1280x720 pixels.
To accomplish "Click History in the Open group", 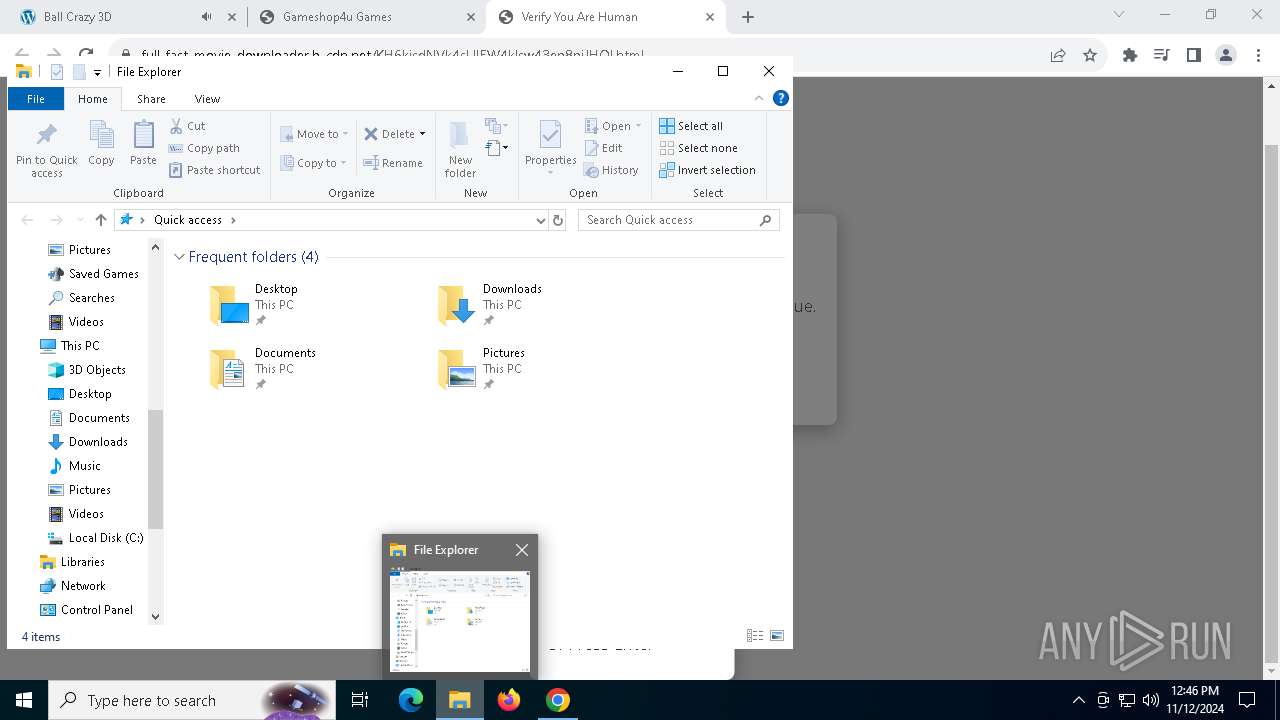I will [611, 170].
